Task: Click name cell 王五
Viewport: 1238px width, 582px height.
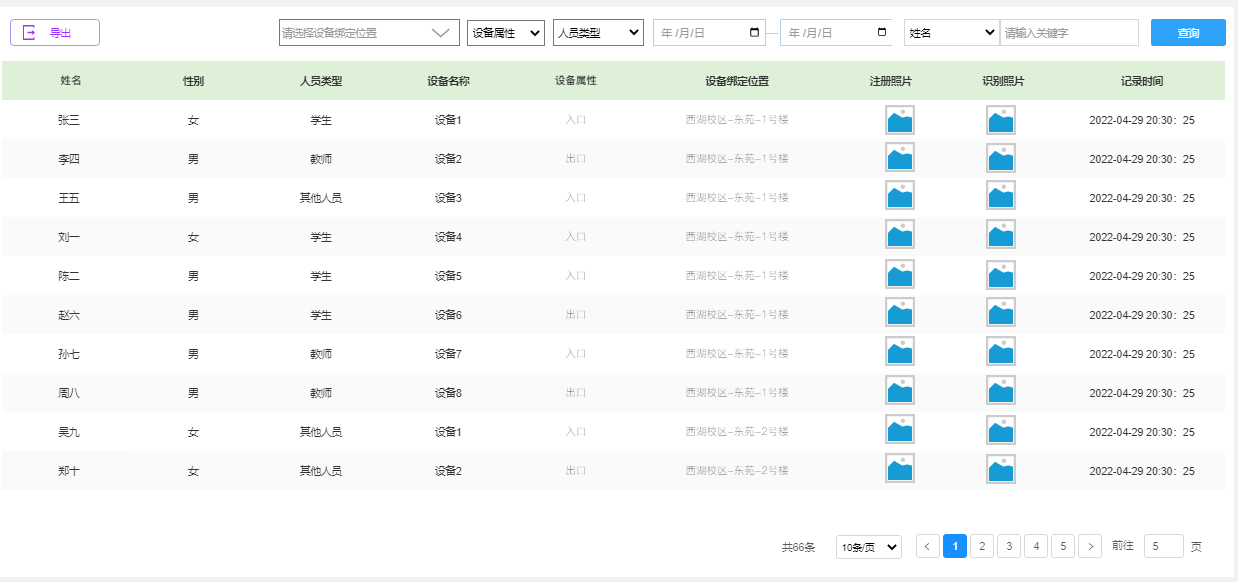Action: (69, 198)
